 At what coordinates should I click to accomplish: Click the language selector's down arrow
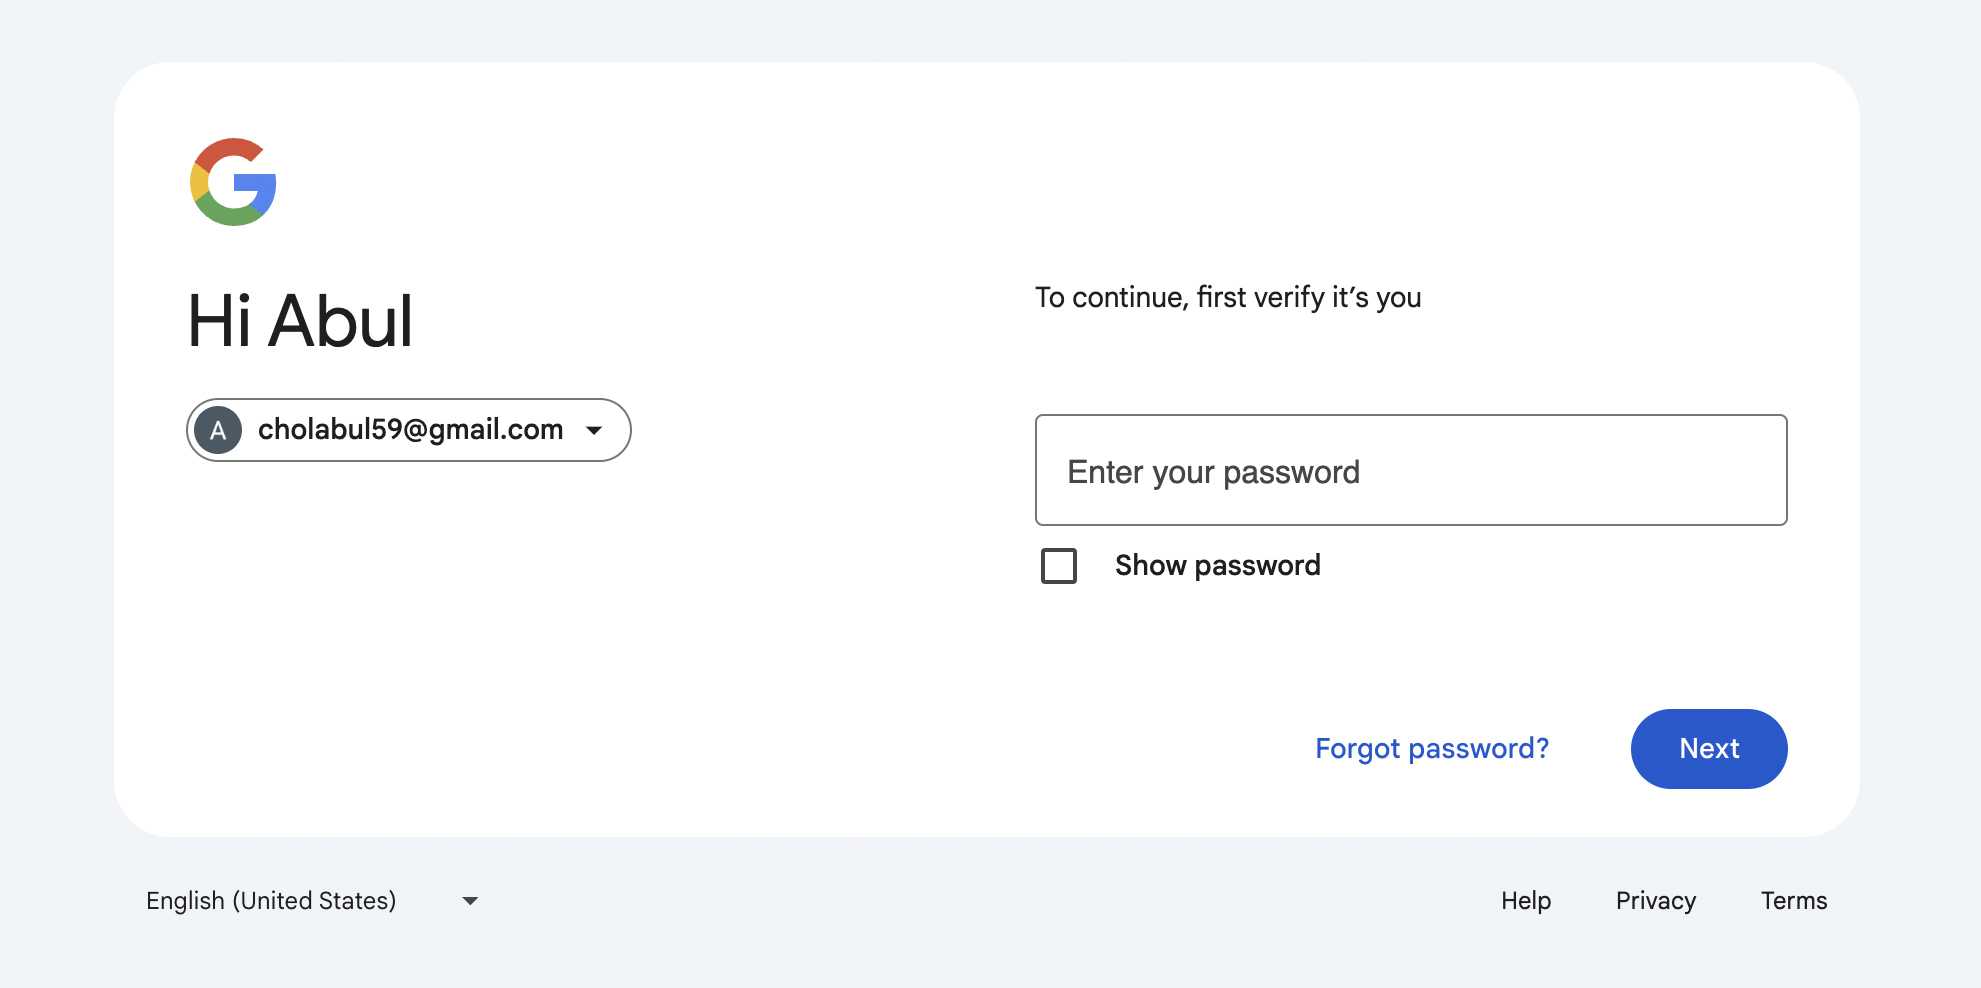pyautogui.click(x=470, y=901)
